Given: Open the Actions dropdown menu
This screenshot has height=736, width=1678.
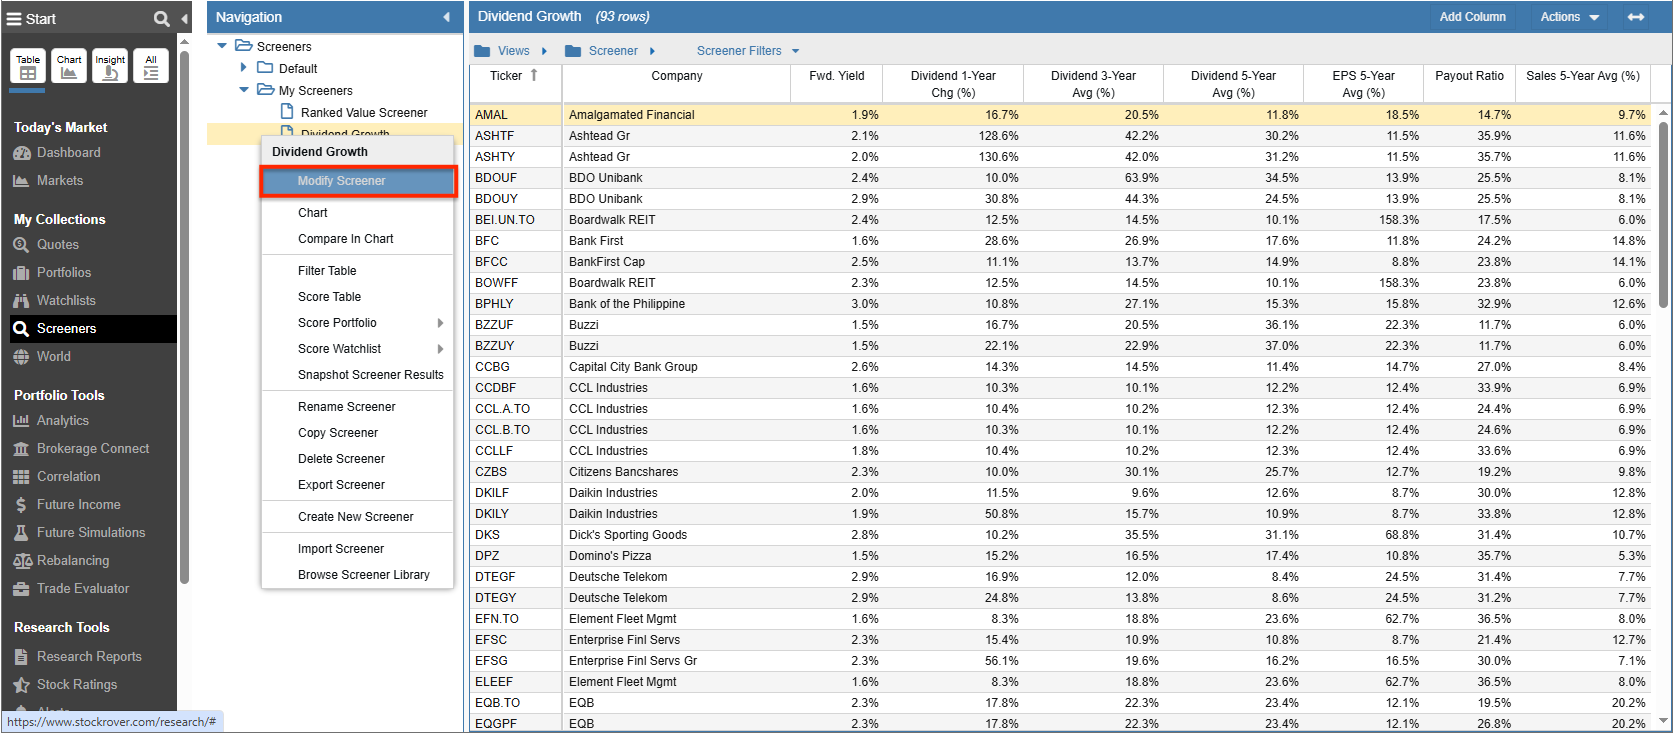Looking at the screenshot, I should [x=1569, y=17].
